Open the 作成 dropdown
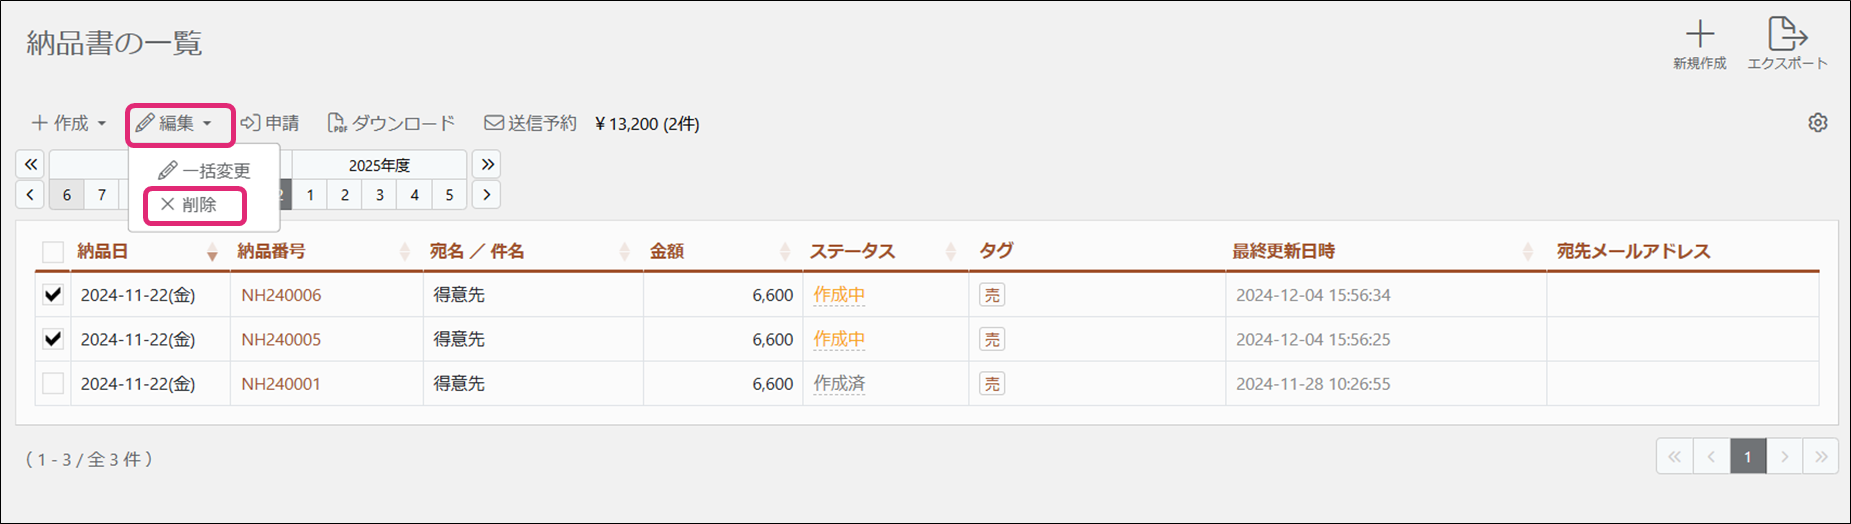This screenshot has height=524, width=1851. 69,123
